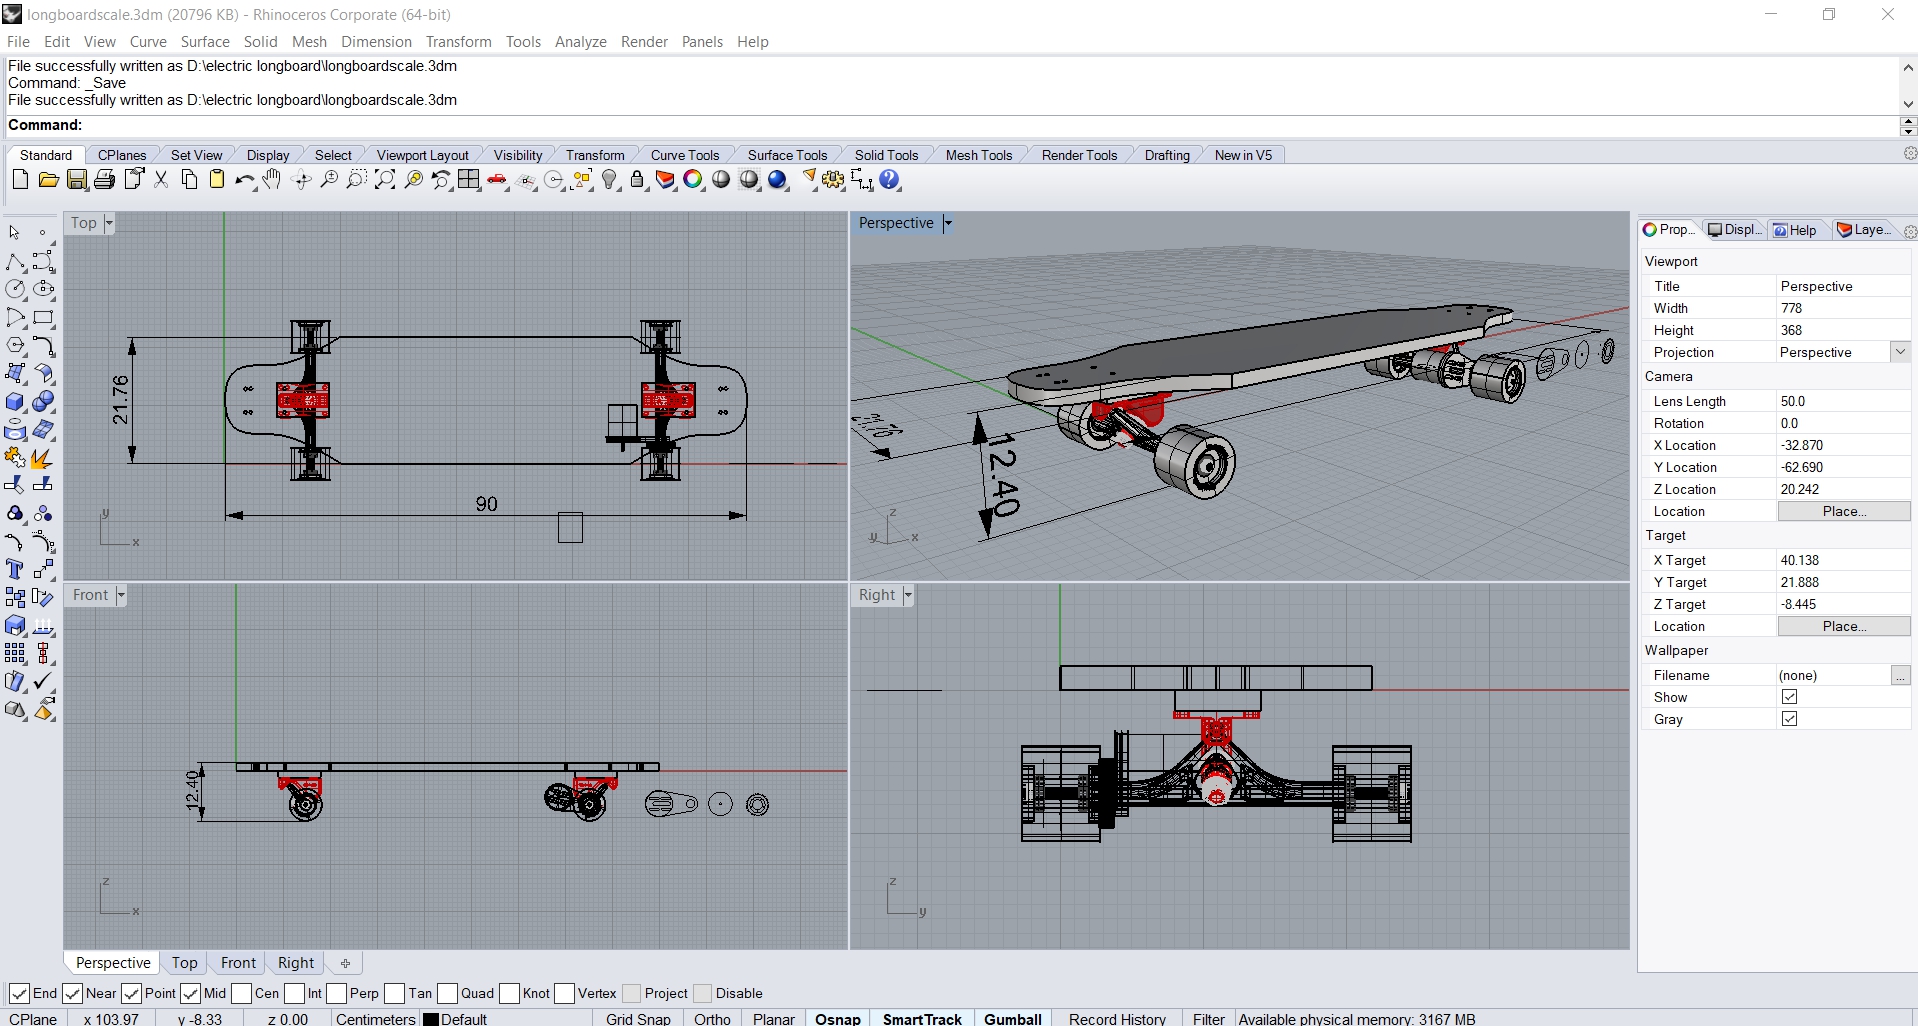Image resolution: width=1918 pixels, height=1026 pixels.
Task: Click the Print icon in toolbar
Action: pos(104,180)
